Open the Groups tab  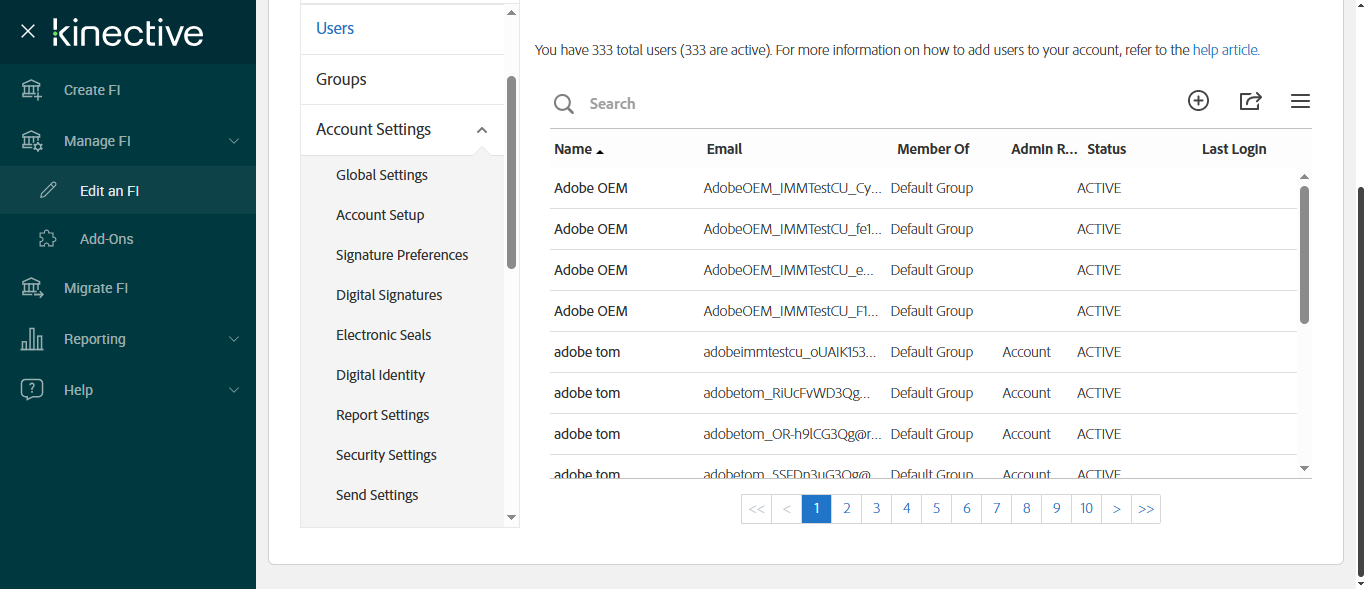click(341, 79)
